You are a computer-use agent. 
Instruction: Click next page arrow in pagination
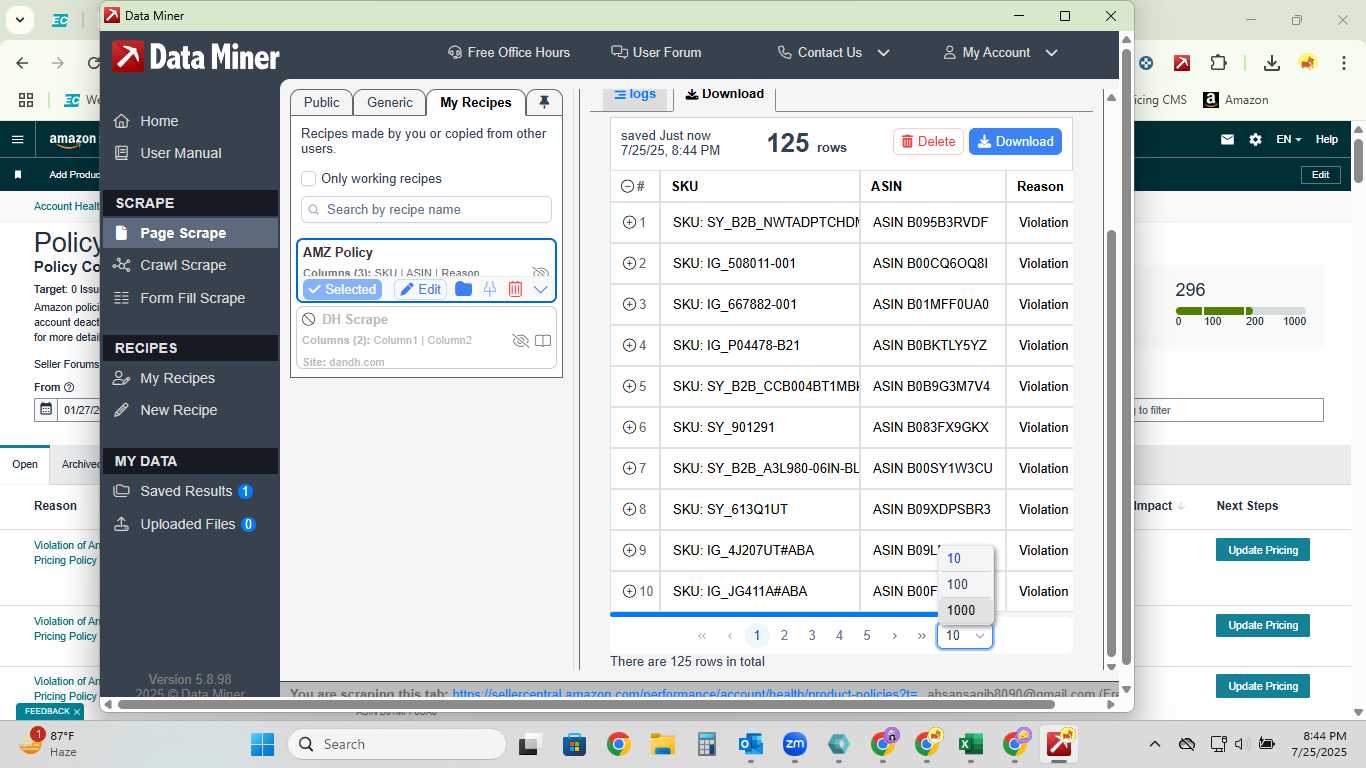tap(894, 635)
